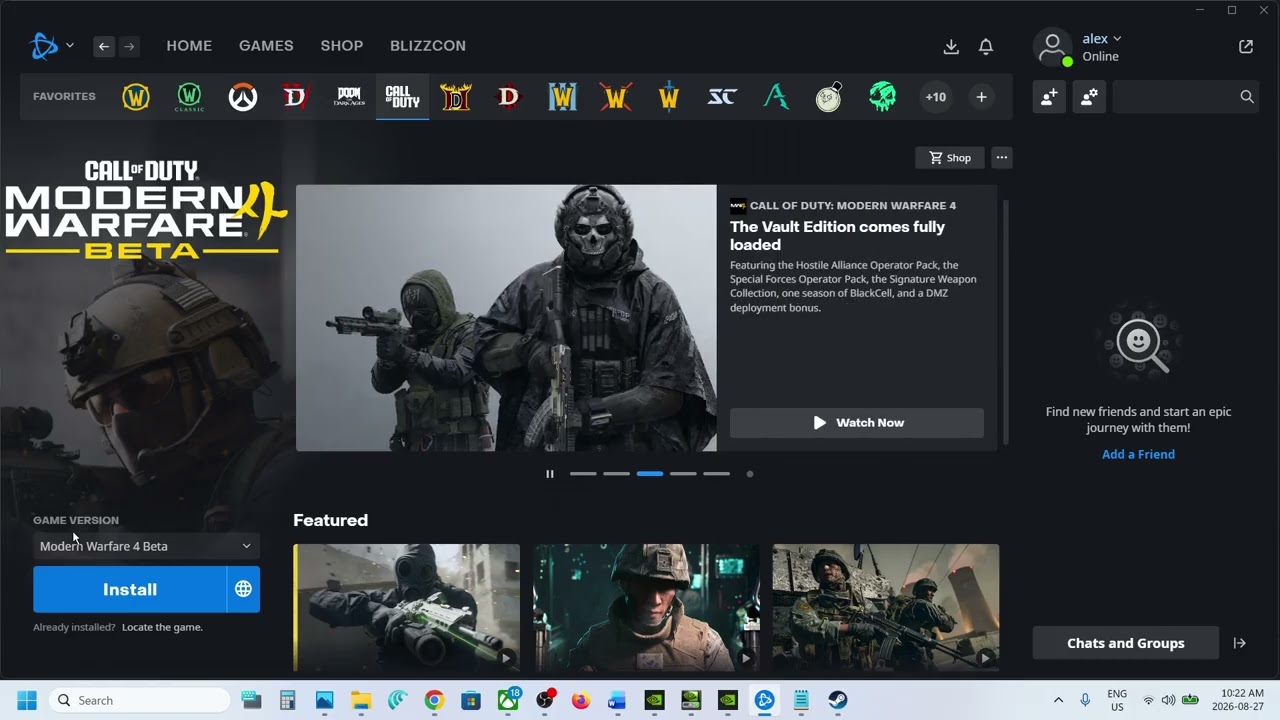Focus the friends search field

(x=1185, y=96)
